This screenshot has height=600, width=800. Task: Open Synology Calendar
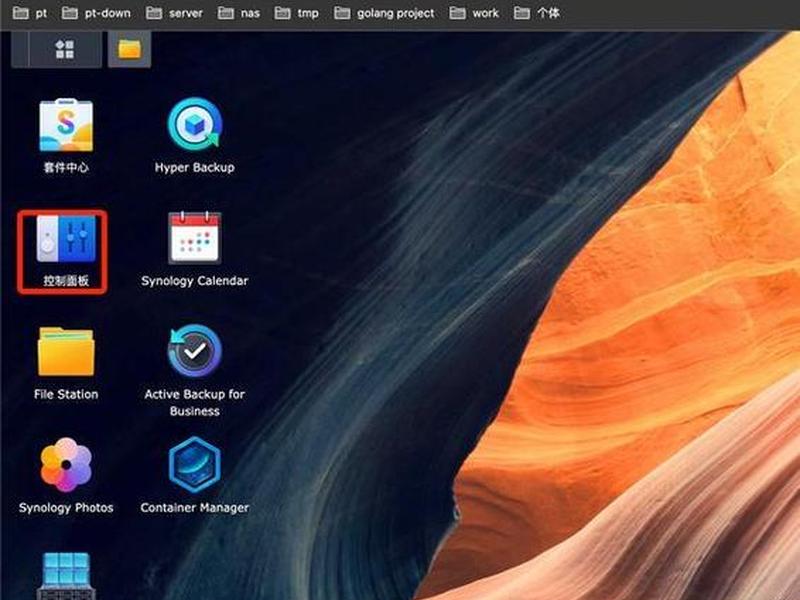tap(194, 238)
